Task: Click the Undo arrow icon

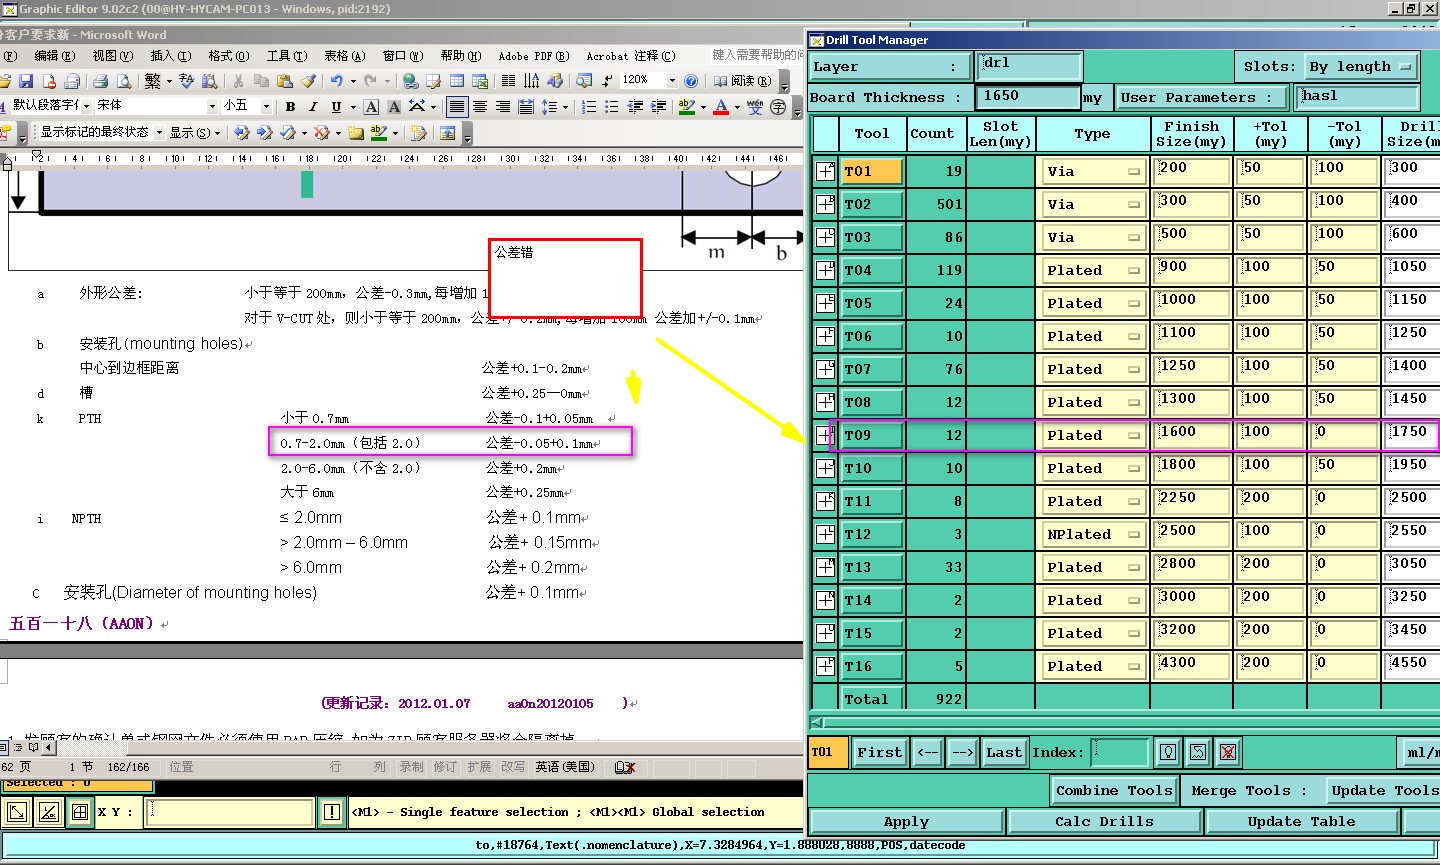Action: click(x=336, y=81)
